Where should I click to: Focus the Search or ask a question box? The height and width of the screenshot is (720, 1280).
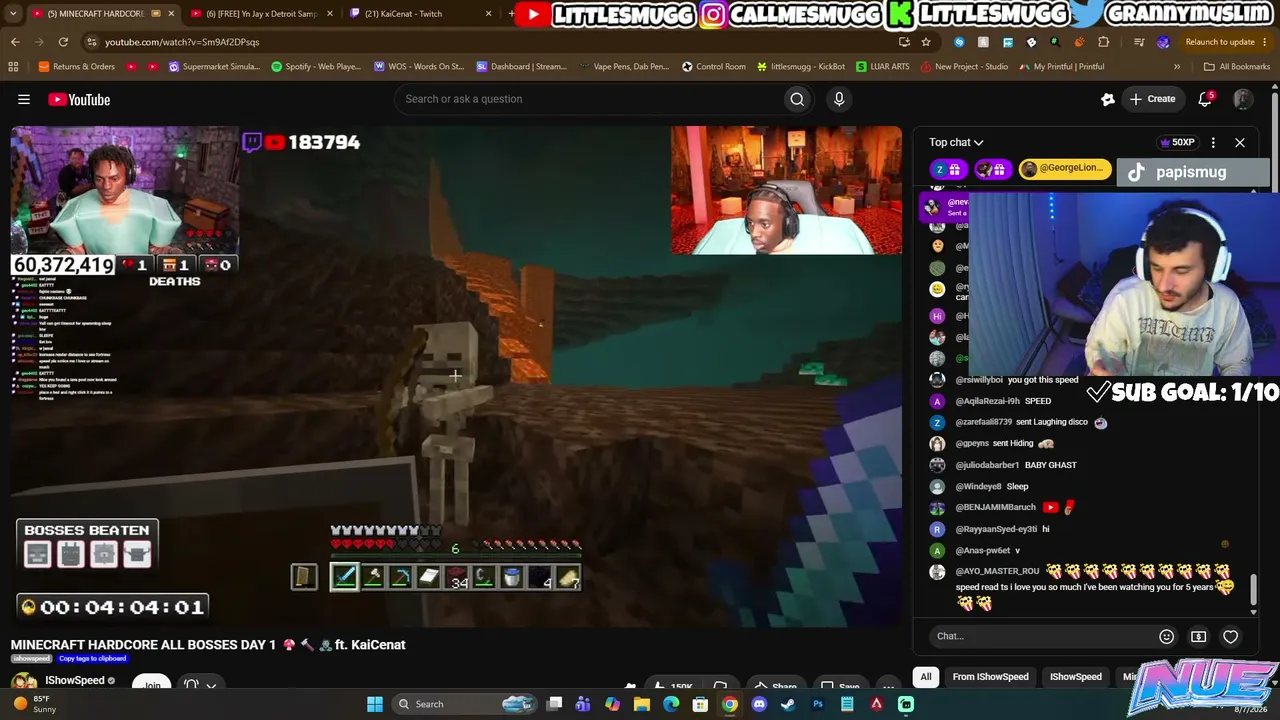pos(590,99)
